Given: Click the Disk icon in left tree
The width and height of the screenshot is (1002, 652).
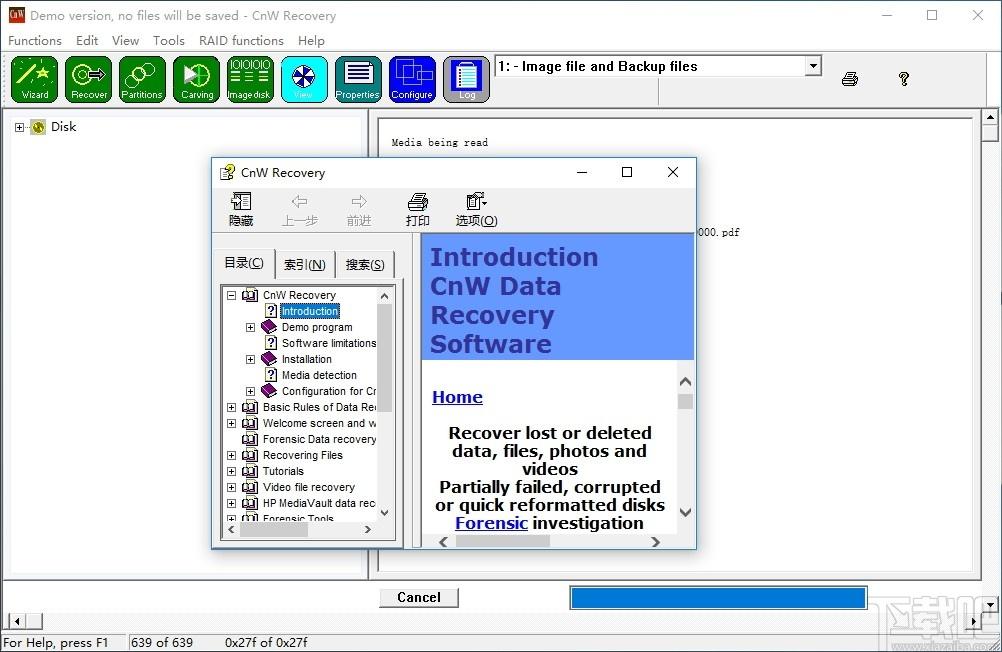Looking at the screenshot, I should pyautogui.click(x=38, y=127).
